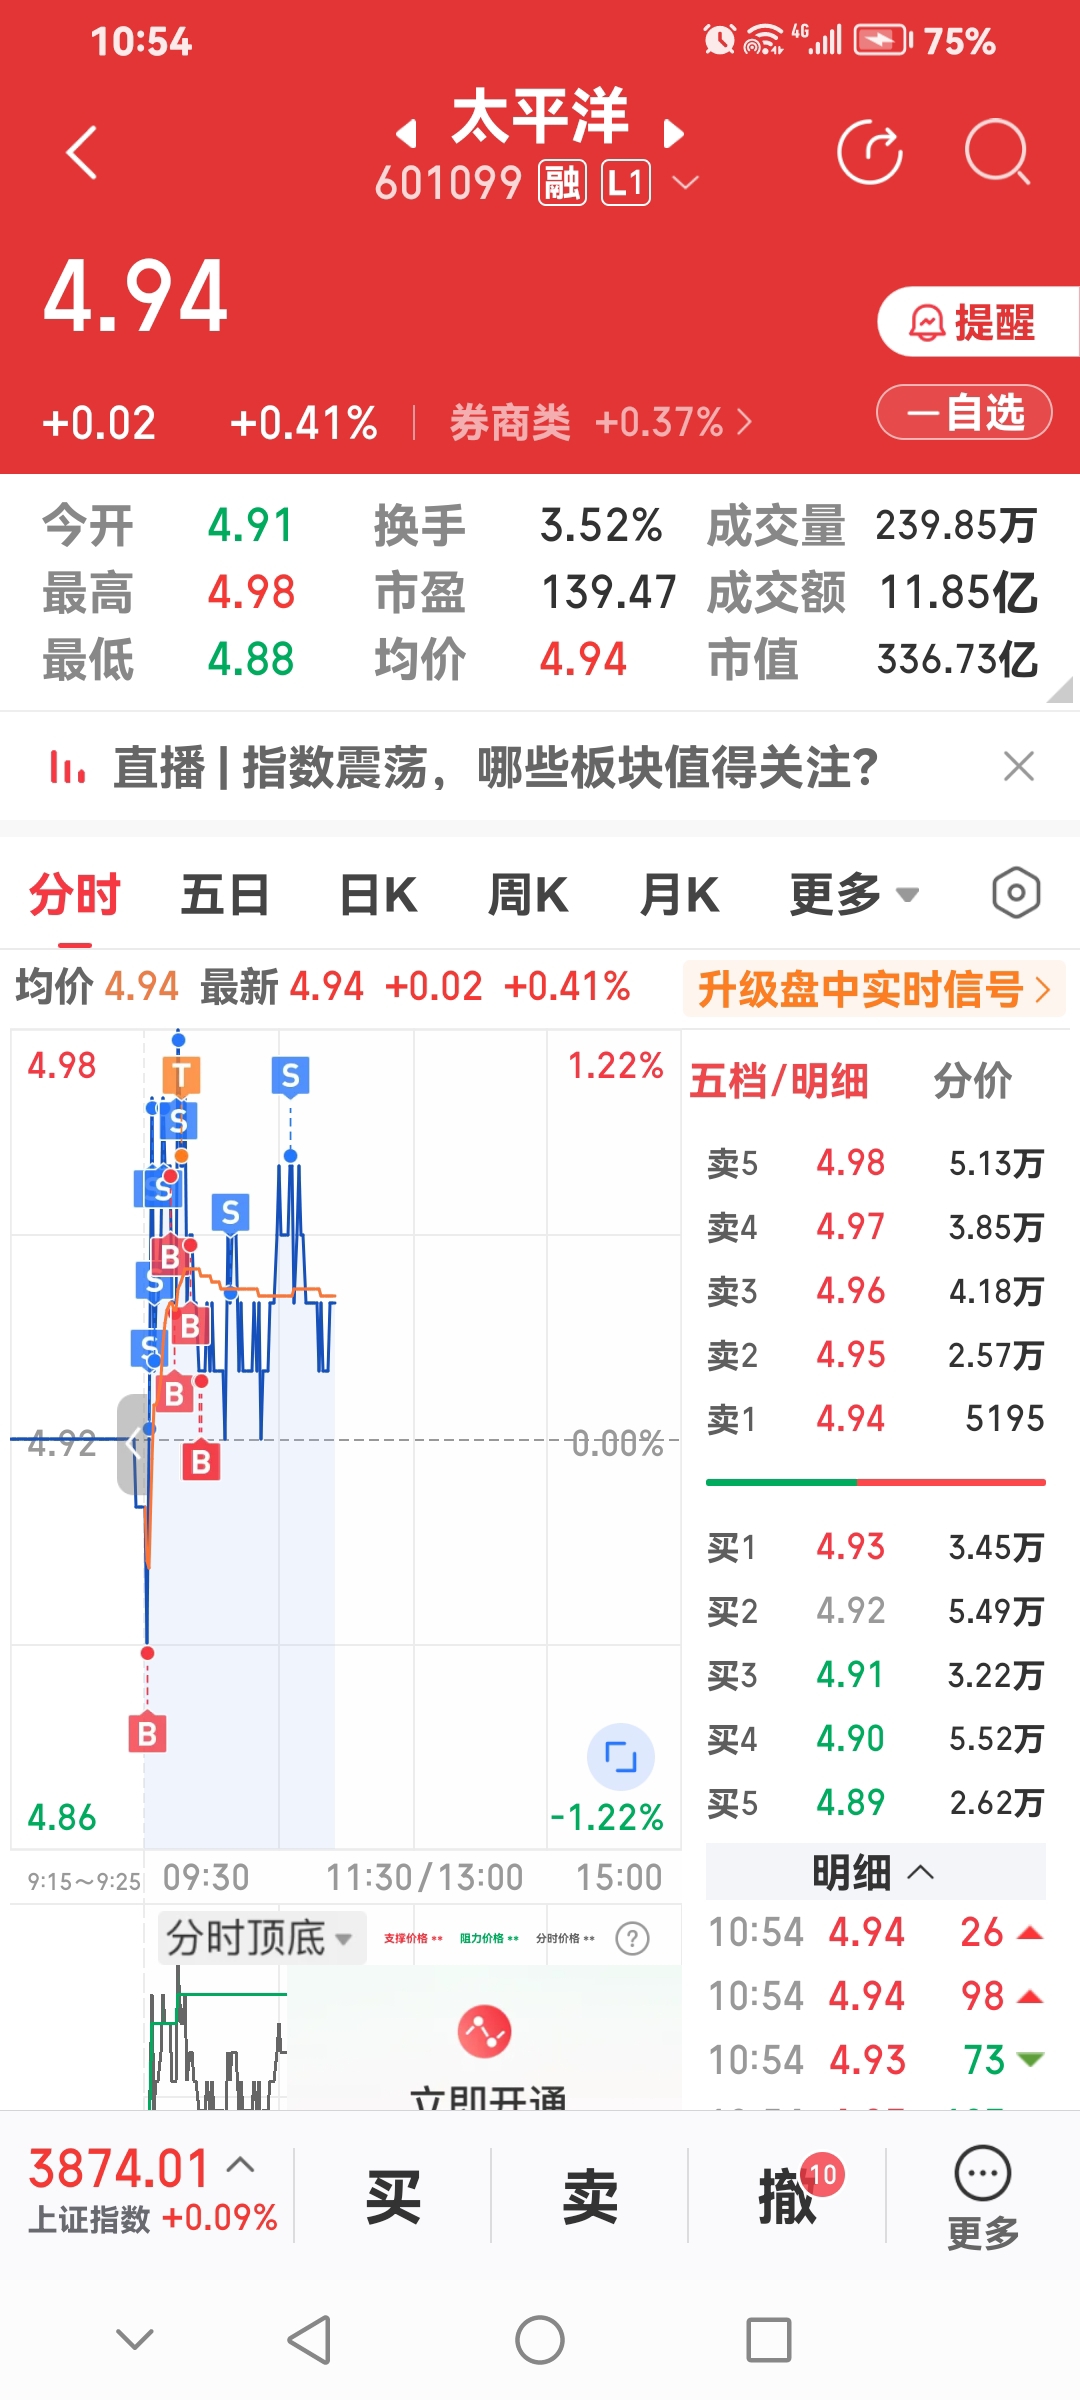The width and height of the screenshot is (1080, 2400).
Task: Tap Android hide keyboard down chevron
Action: coord(135,2339)
